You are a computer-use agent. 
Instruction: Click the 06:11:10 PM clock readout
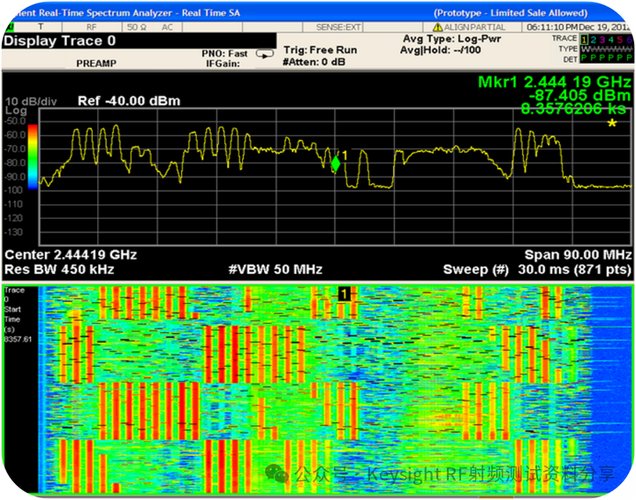coord(552,27)
